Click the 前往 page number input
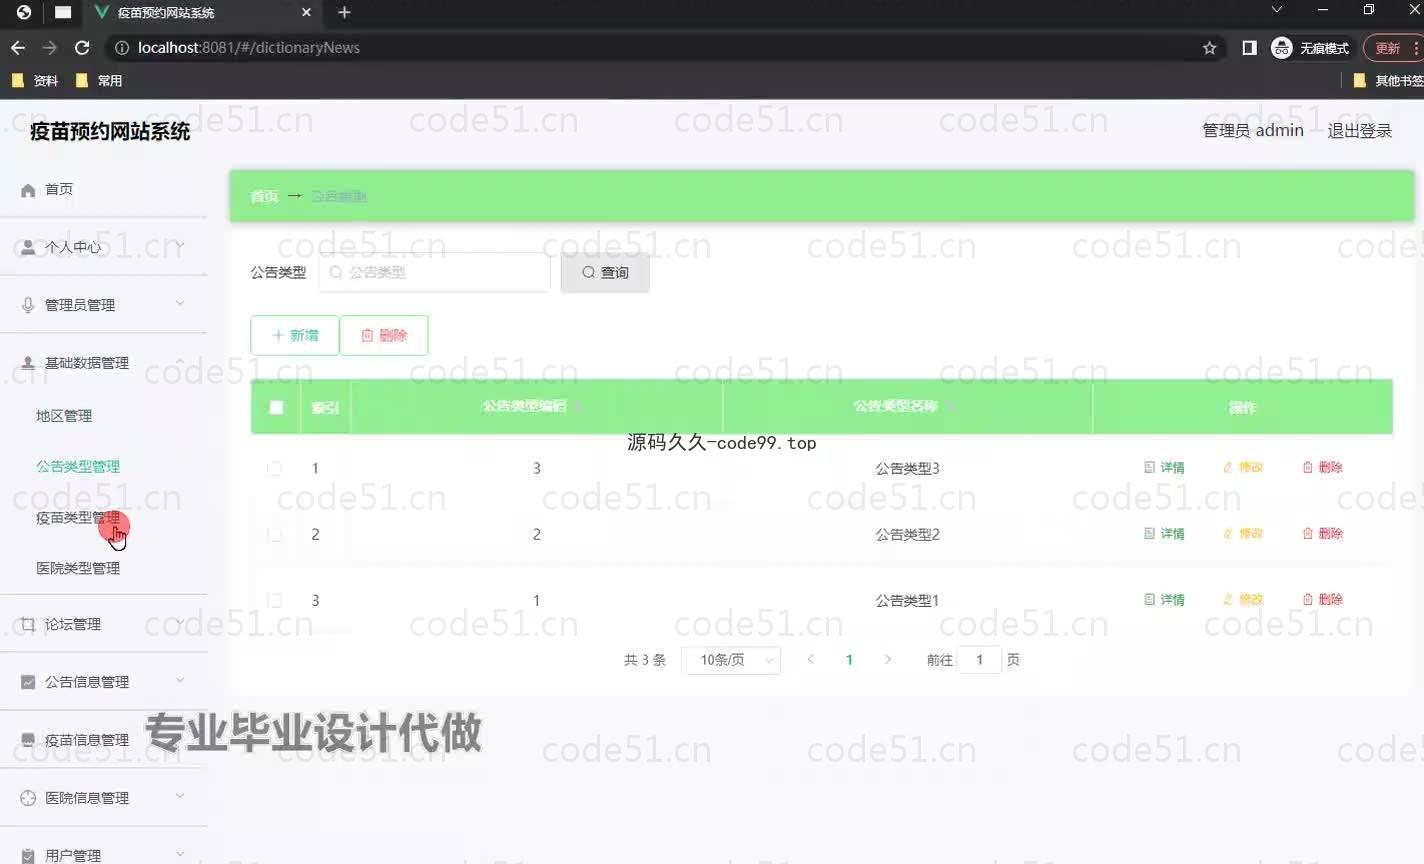1424x864 pixels. tap(980, 660)
